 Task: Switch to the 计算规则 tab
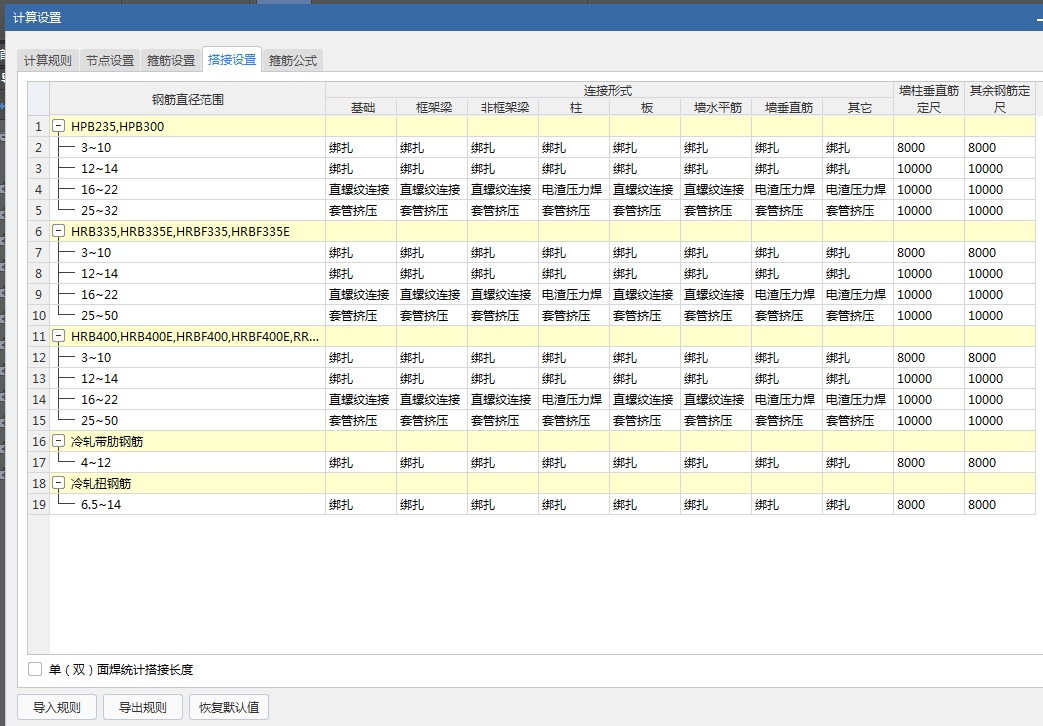point(47,60)
